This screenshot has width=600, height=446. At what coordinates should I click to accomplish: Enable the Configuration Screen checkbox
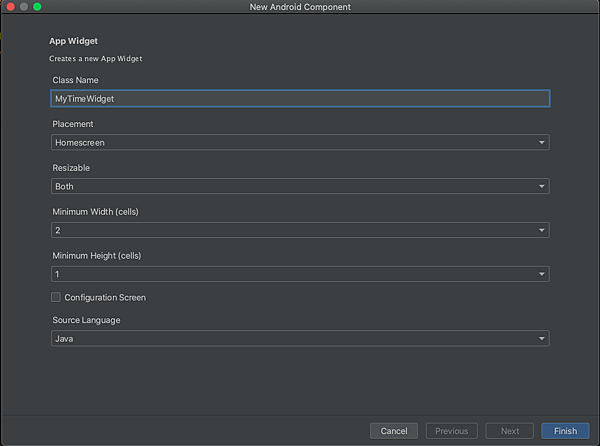[56, 297]
